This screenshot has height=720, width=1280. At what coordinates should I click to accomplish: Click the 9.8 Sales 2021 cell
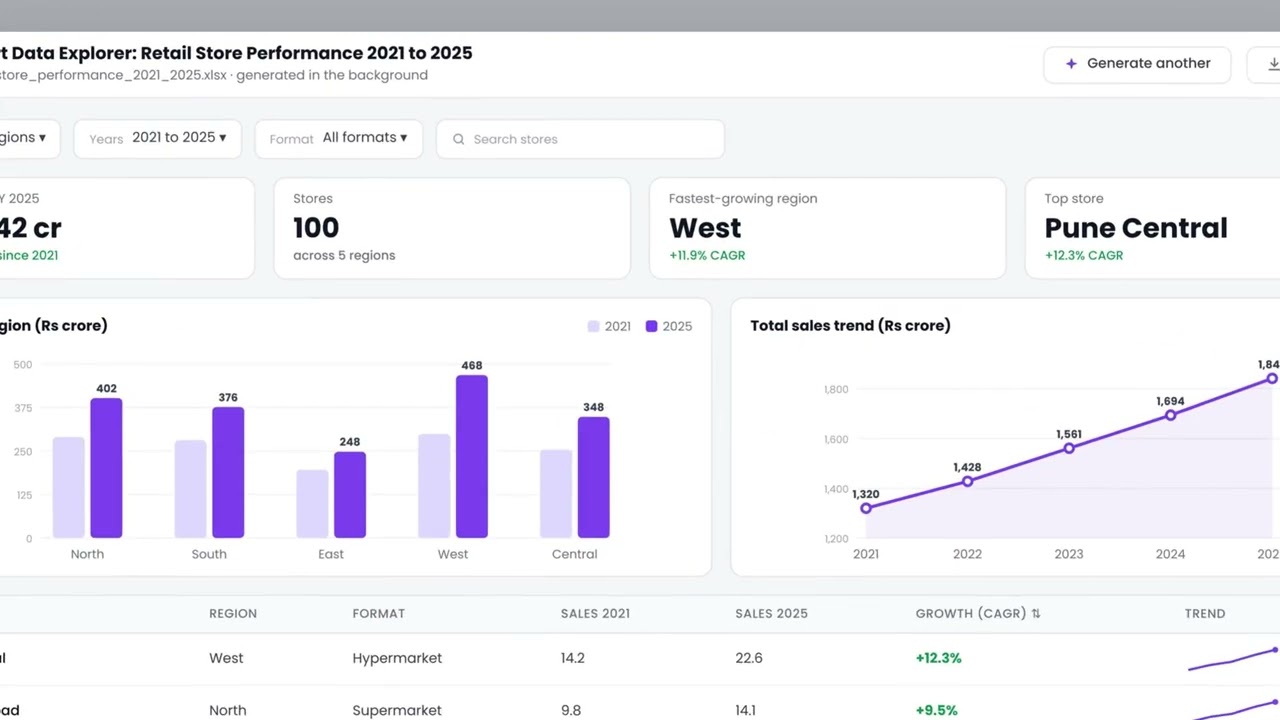(571, 710)
